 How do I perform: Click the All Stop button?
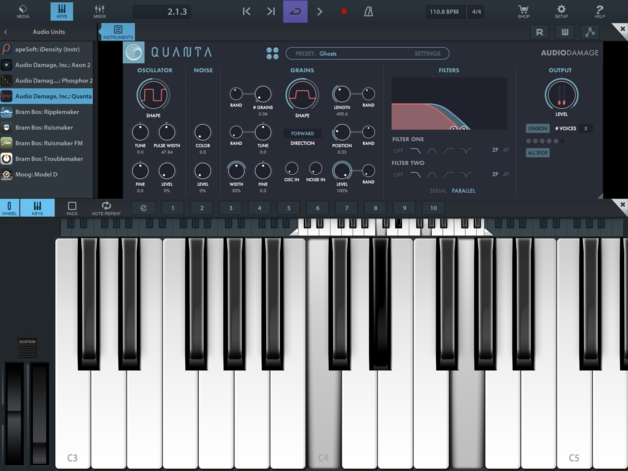(537, 153)
